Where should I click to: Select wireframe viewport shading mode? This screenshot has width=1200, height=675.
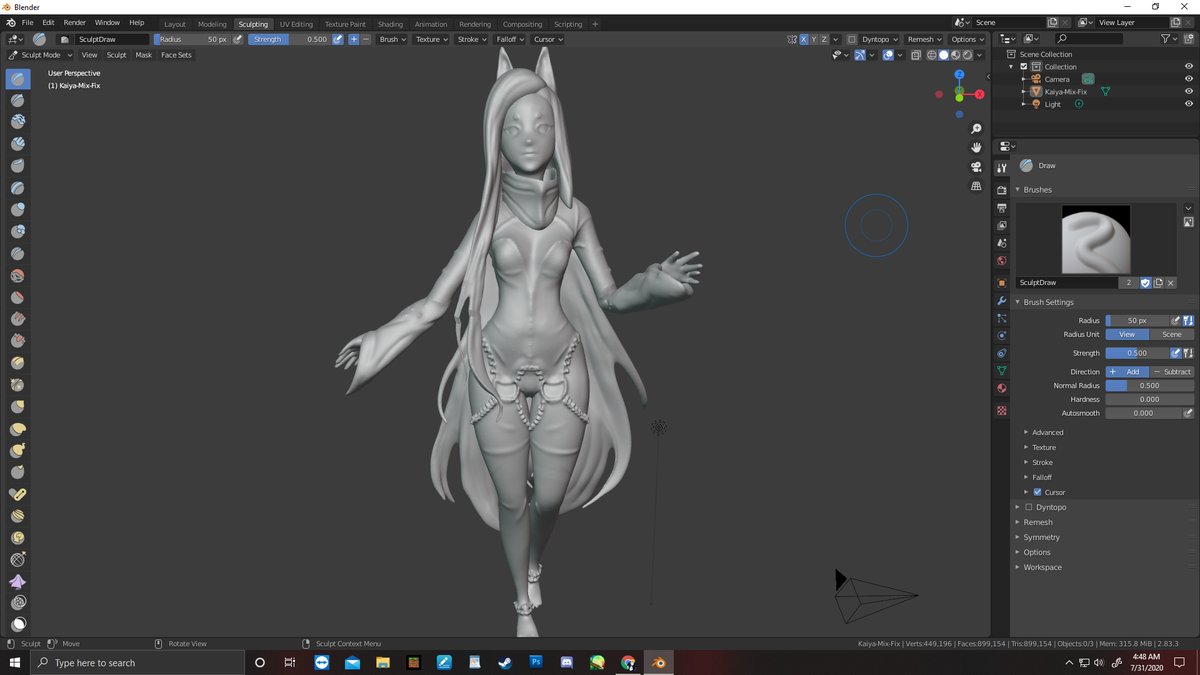click(931, 55)
